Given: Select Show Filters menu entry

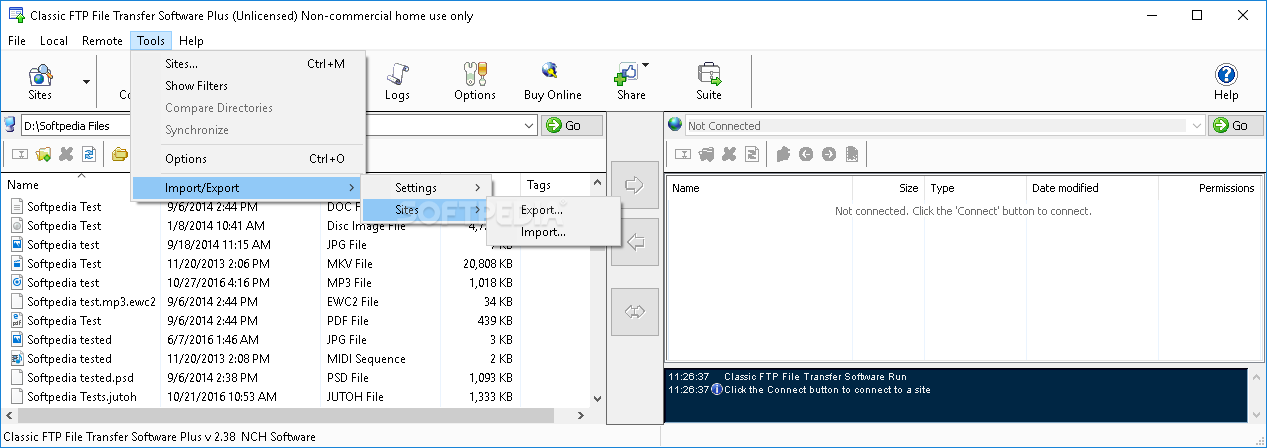Looking at the screenshot, I should pyautogui.click(x=248, y=86).
